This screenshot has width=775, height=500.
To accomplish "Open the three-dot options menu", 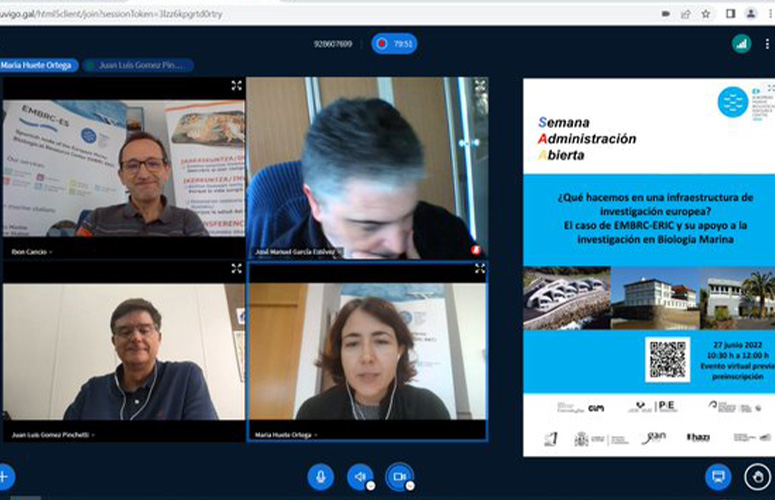I will point(765,43).
